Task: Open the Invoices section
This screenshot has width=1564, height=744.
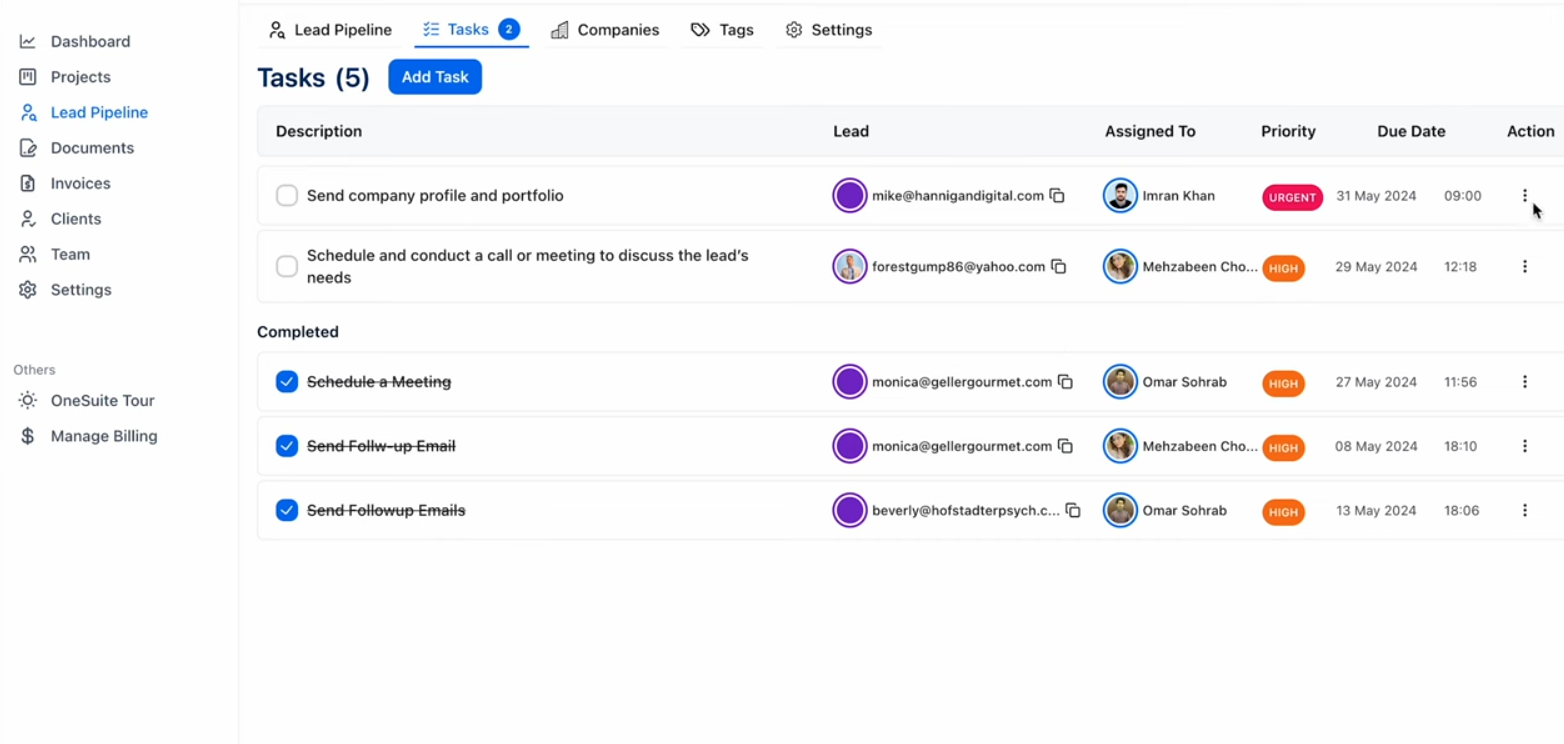Action: click(x=82, y=183)
